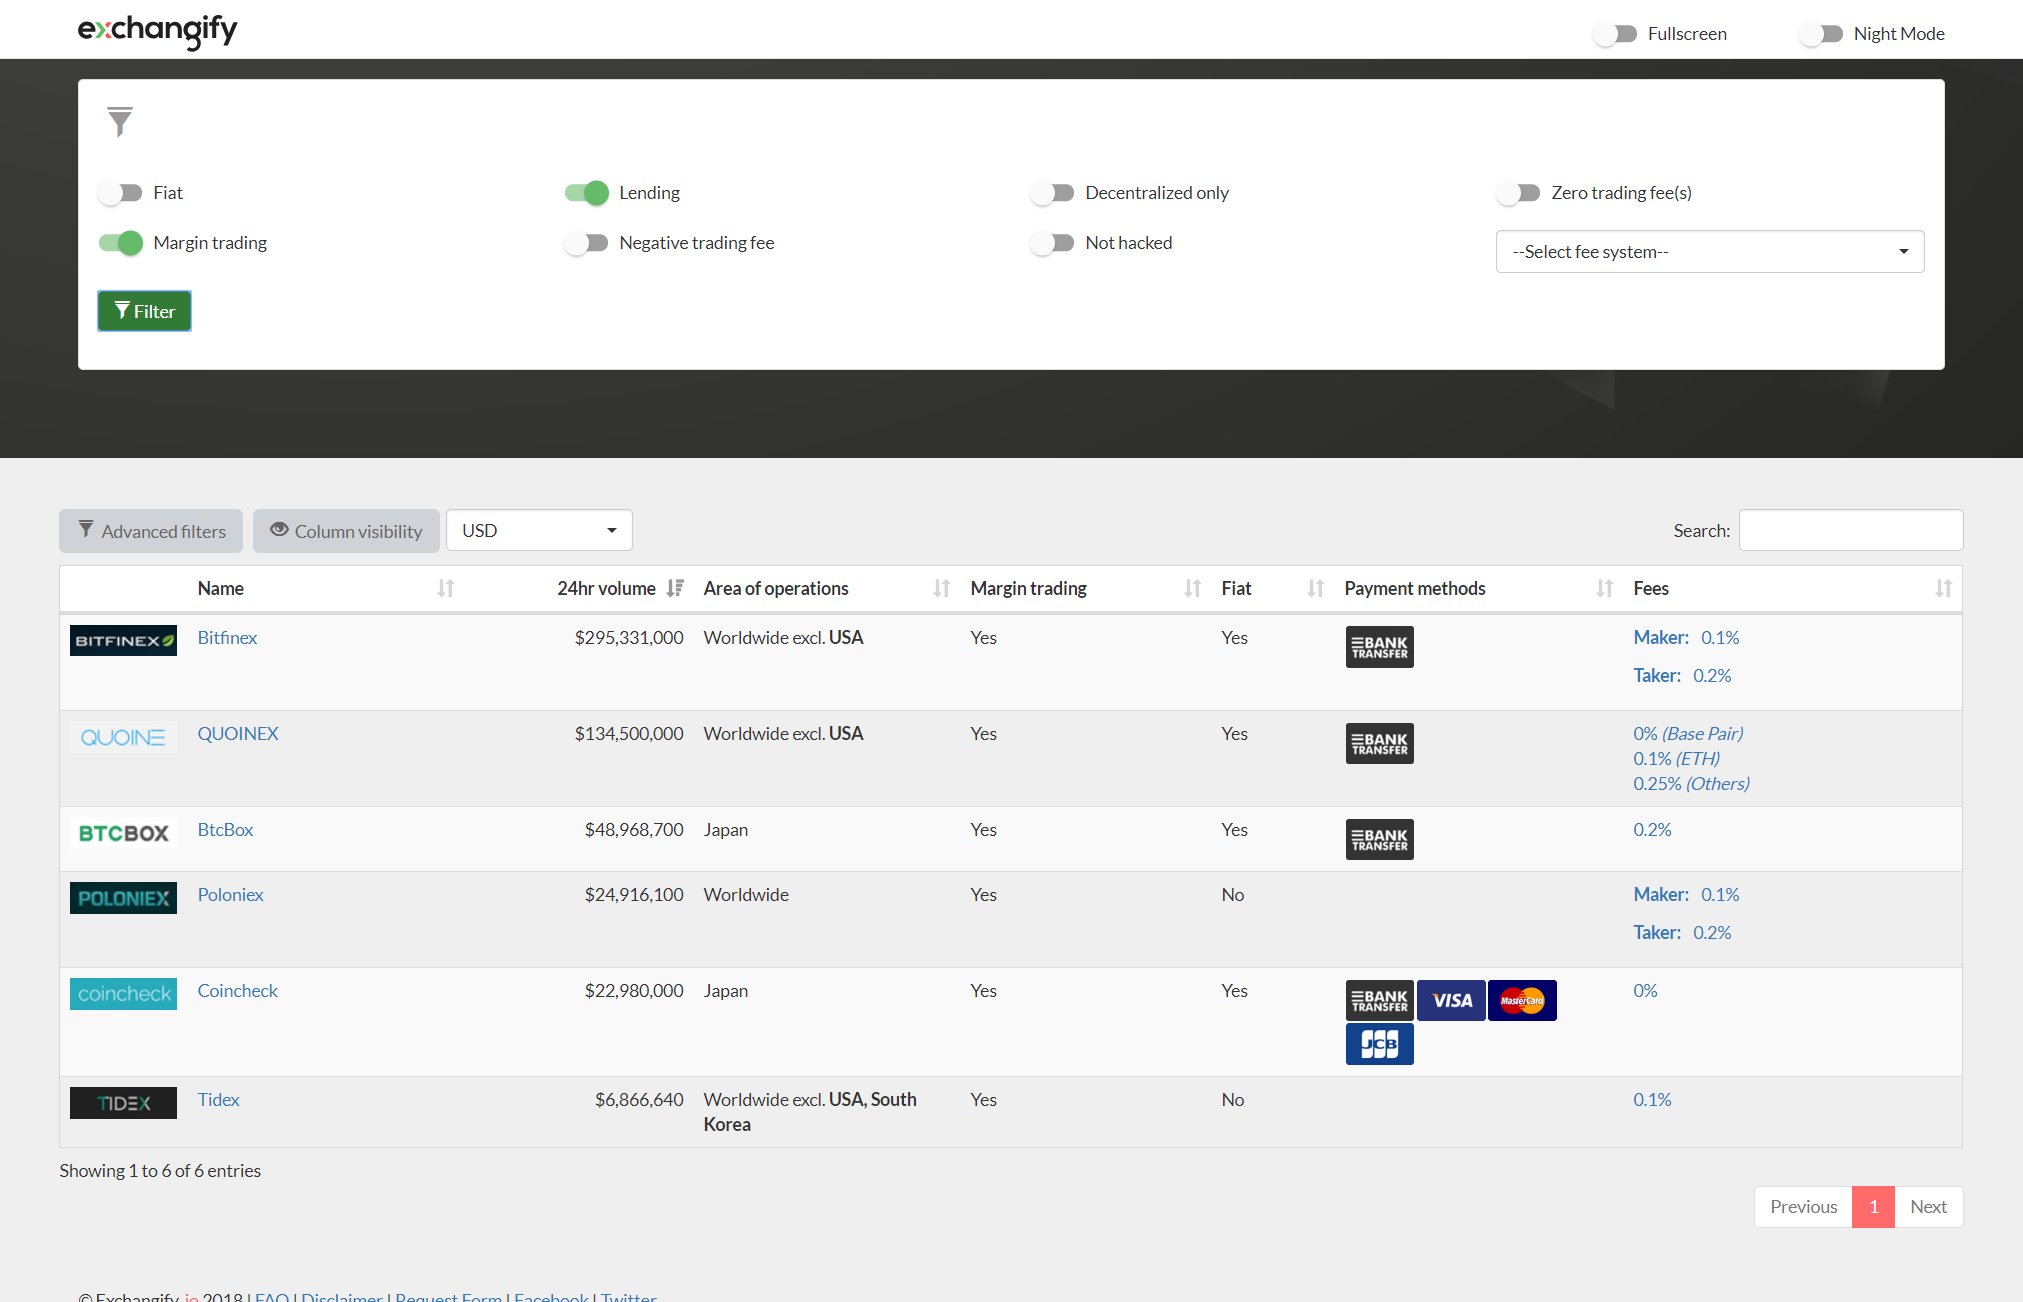Toggle the Not hacked filter
This screenshot has width=2023, height=1302.
(x=1052, y=243)
